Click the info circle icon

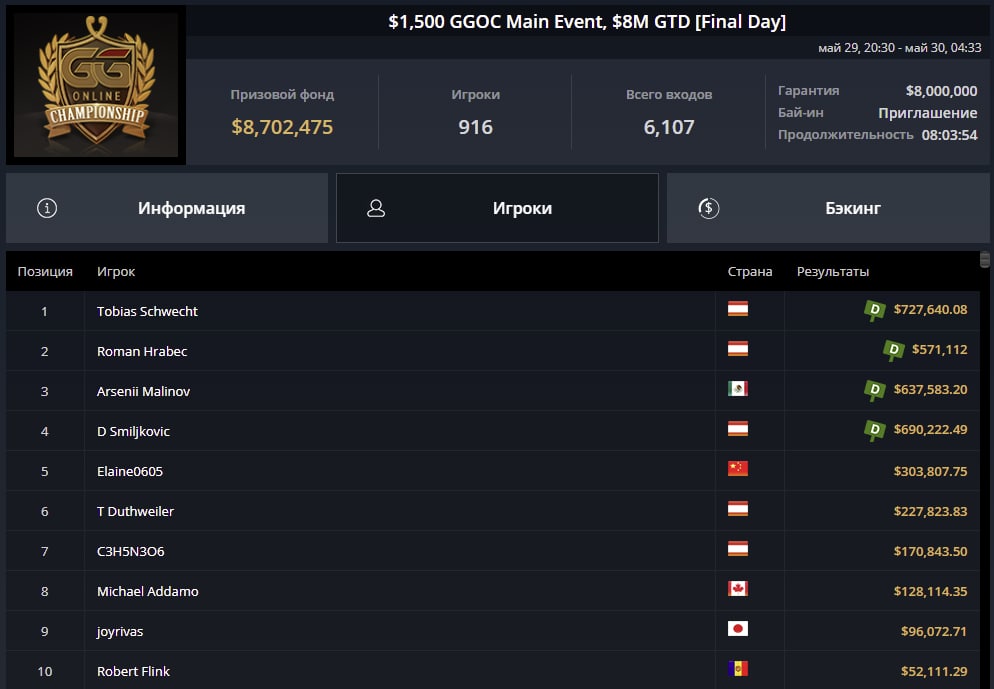47,208
